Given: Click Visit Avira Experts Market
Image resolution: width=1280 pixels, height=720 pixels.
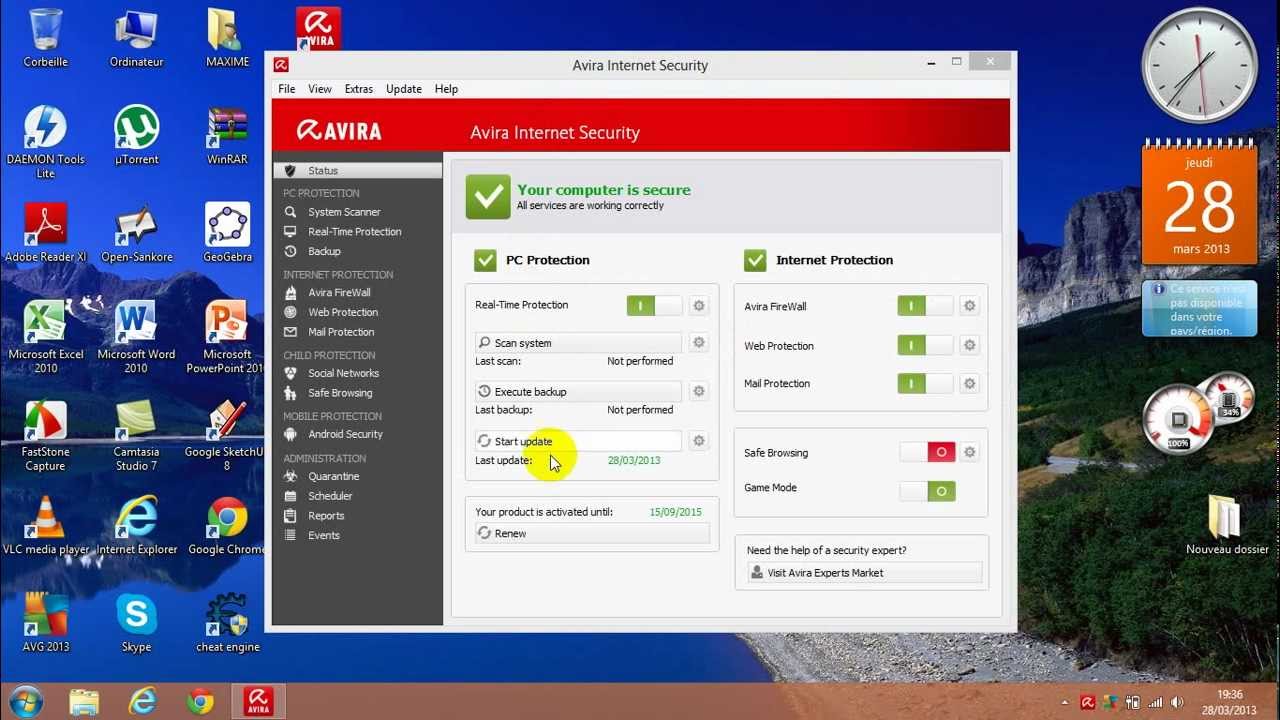Looking at the screenshot, I should click(865, 573).
